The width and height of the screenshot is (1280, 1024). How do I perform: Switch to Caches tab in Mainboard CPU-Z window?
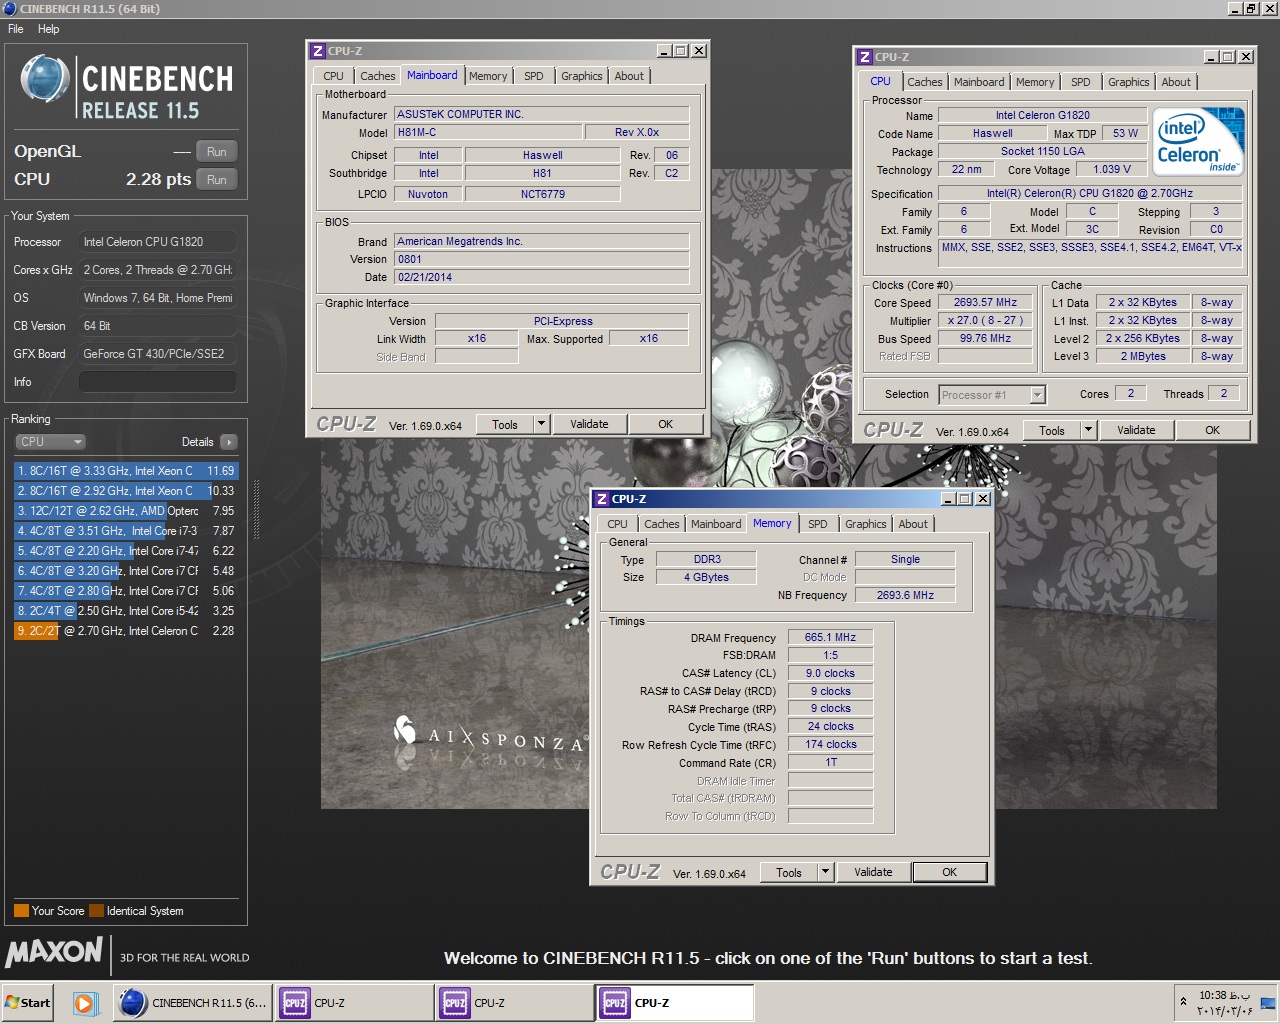click(x=377, y=76)
